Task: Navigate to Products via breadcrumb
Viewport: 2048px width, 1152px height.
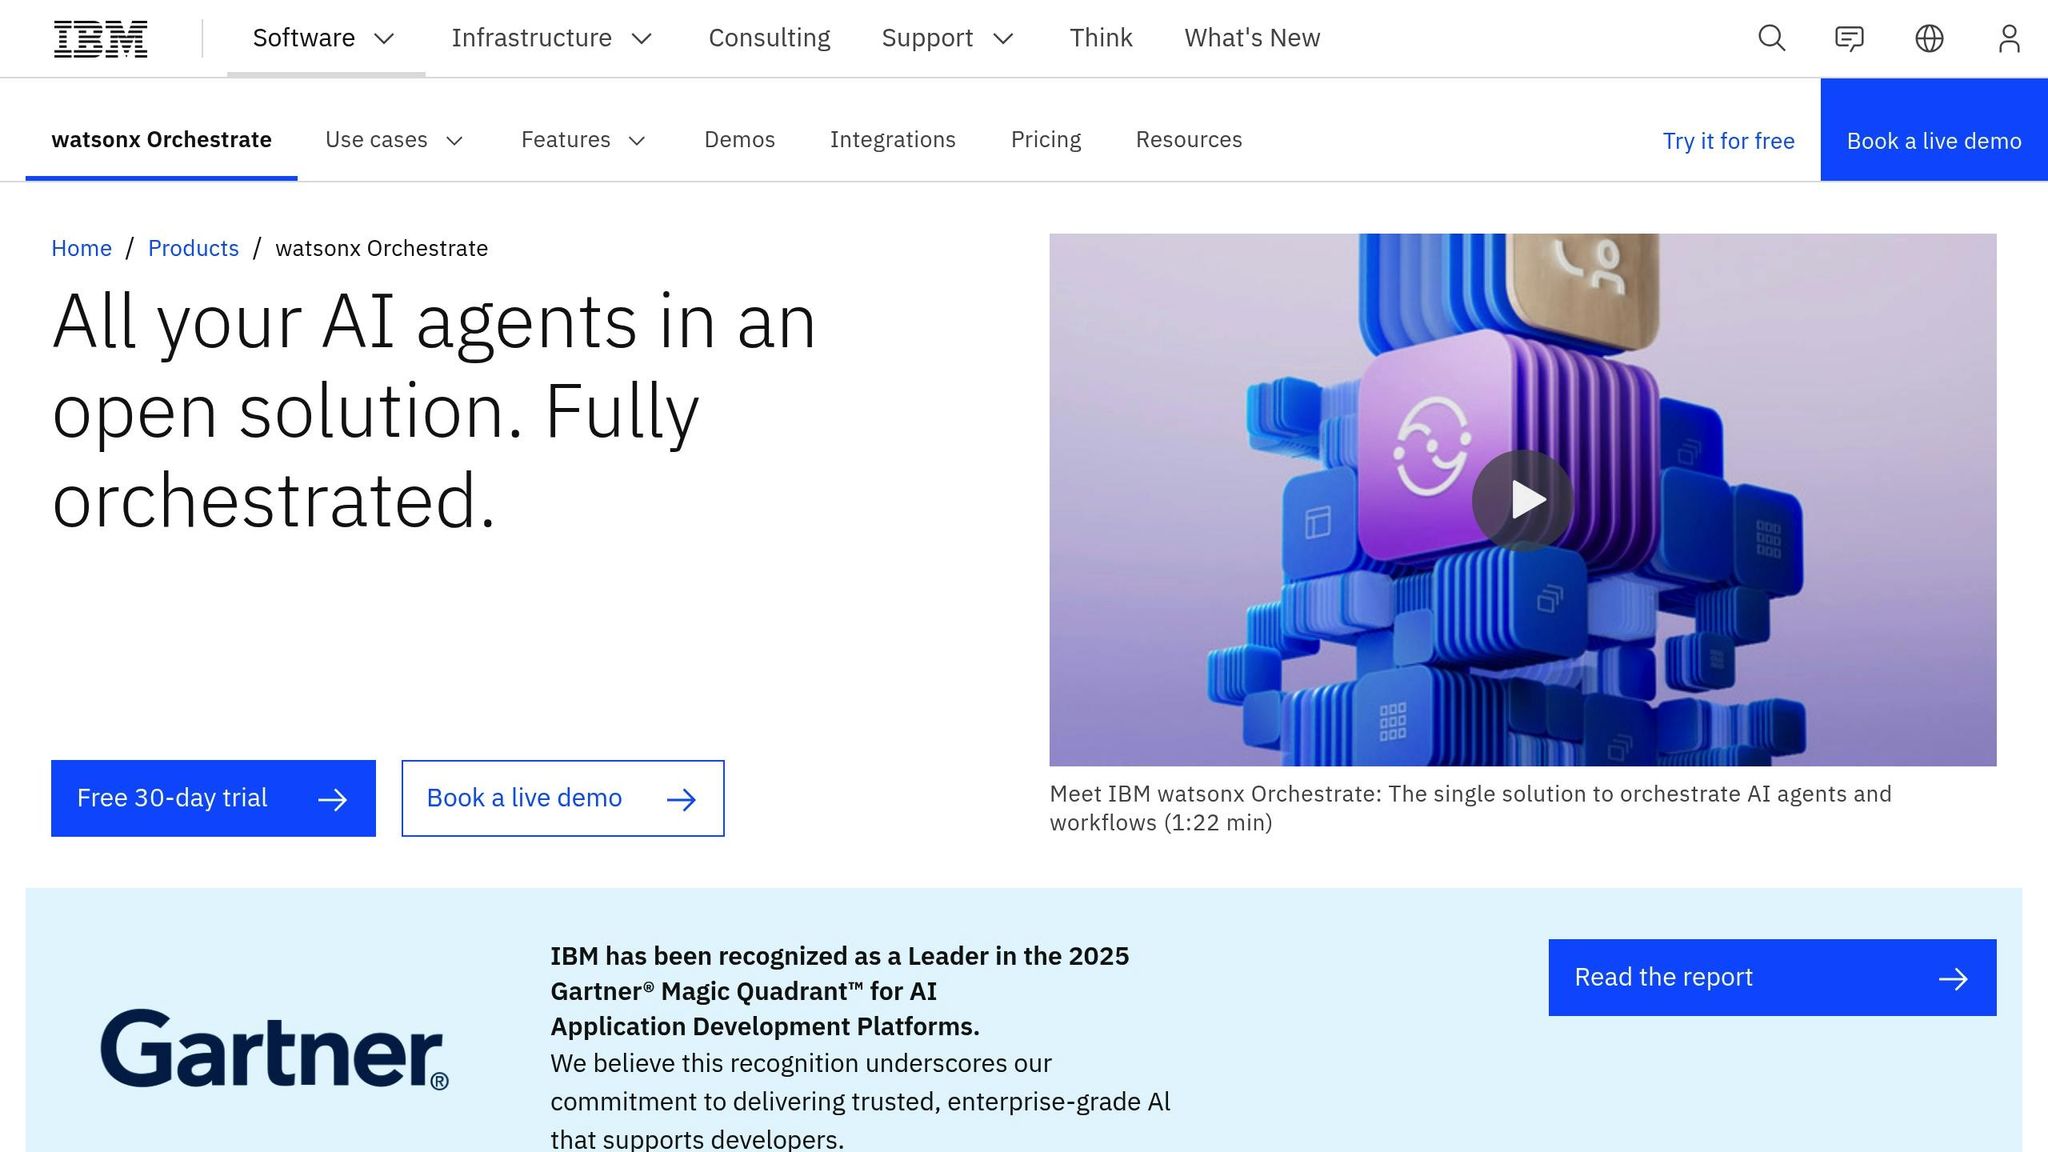Action: point(193,248)
